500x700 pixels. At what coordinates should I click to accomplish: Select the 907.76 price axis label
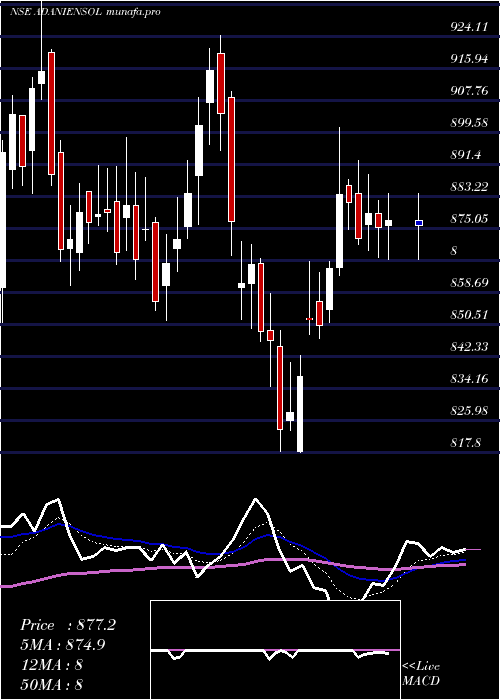469,91
